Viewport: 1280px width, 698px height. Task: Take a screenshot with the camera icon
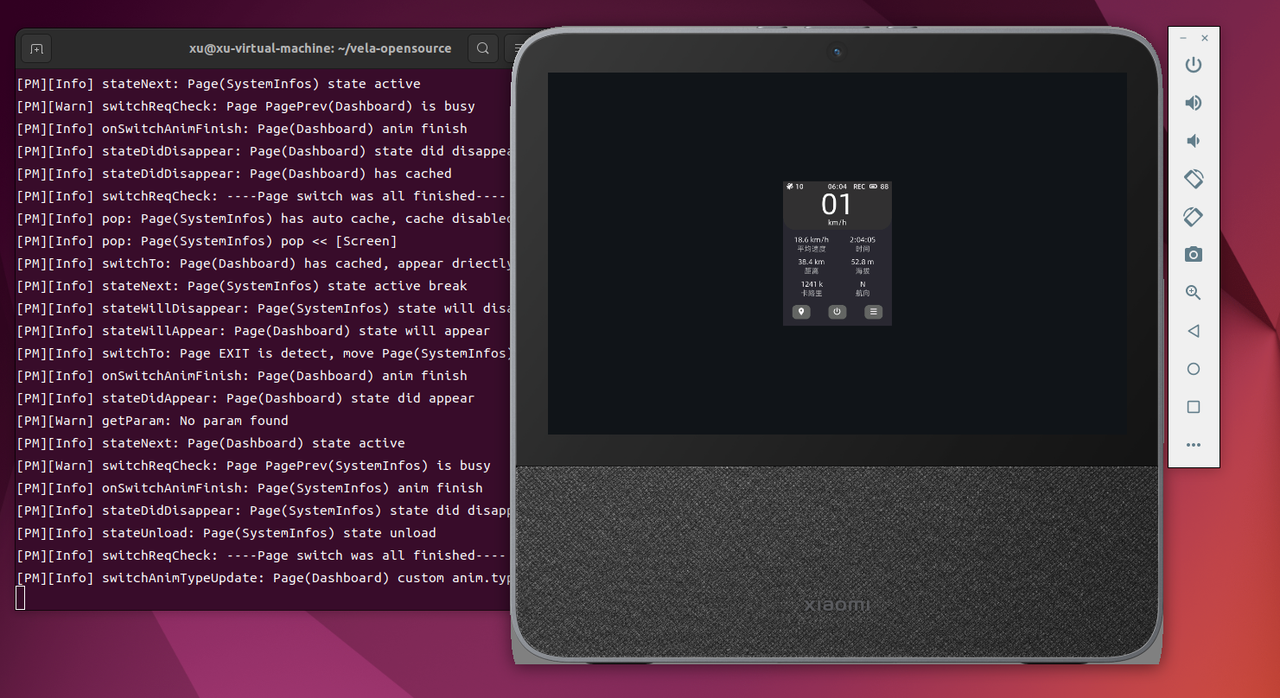pyautogui.click(x=1193, y=255)
